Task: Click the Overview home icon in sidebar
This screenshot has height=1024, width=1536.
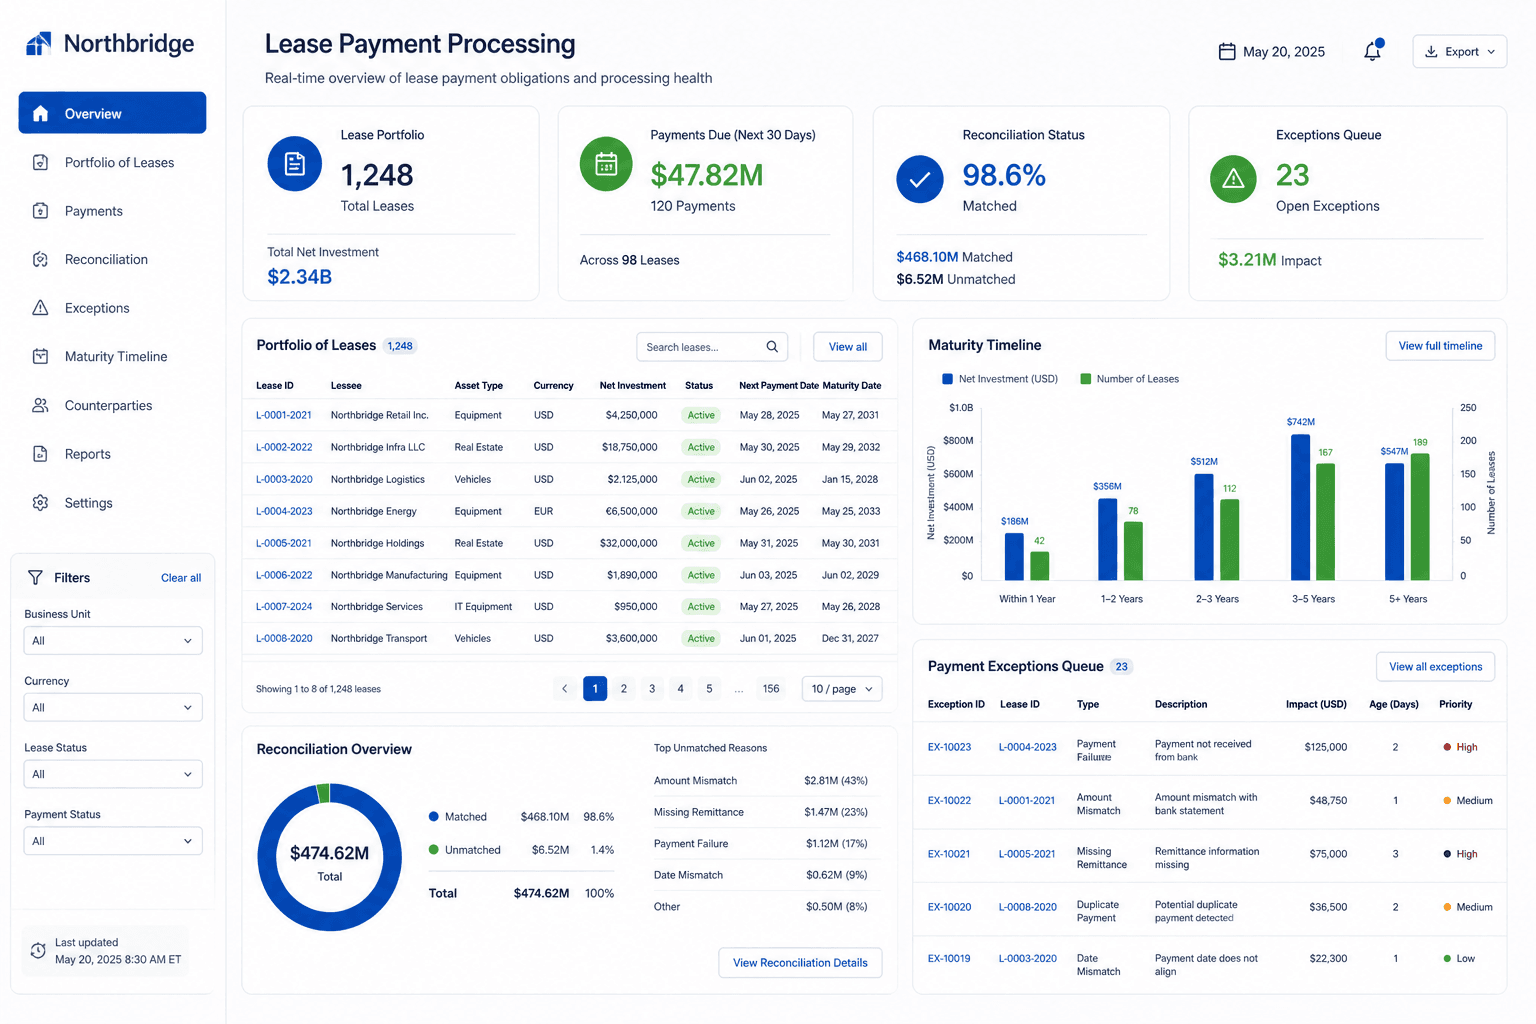Action: tap(40, 113)
